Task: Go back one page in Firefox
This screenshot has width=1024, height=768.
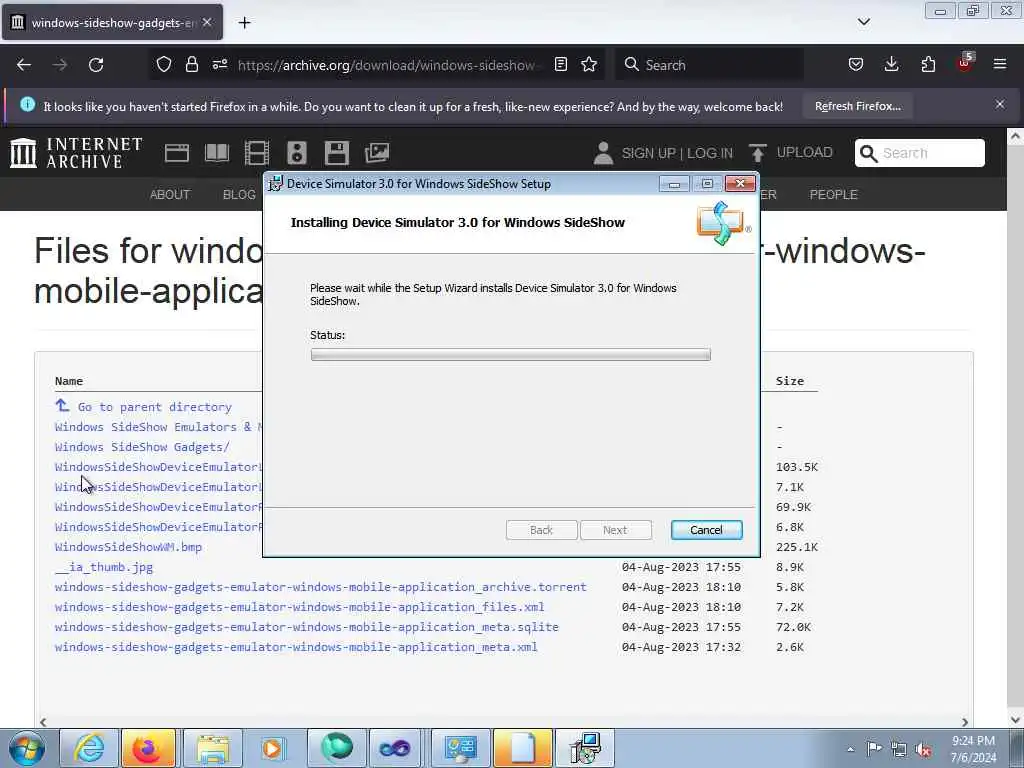Action: [x=24, y=65]
